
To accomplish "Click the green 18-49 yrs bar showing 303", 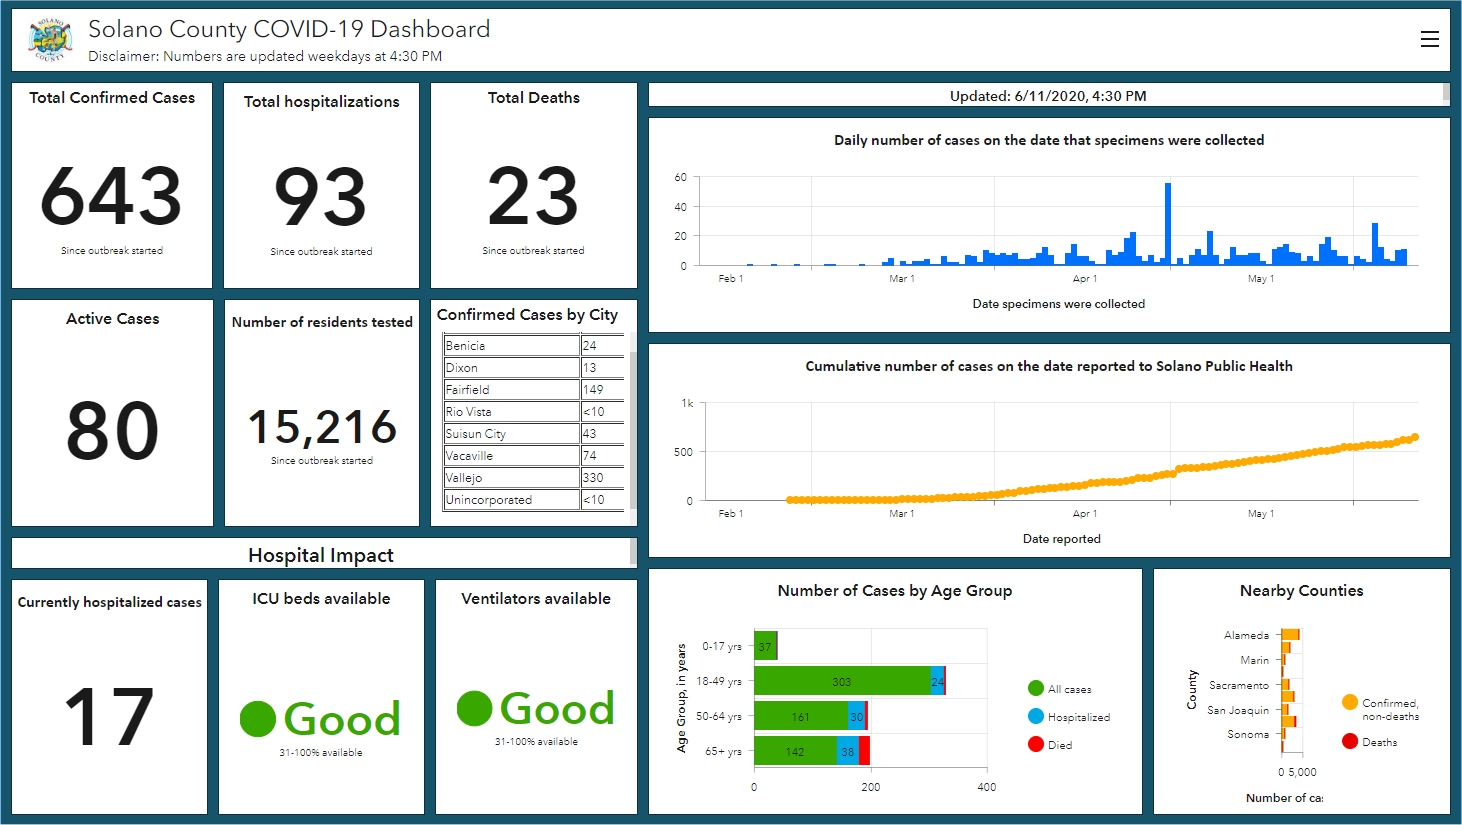I will 841,681.
